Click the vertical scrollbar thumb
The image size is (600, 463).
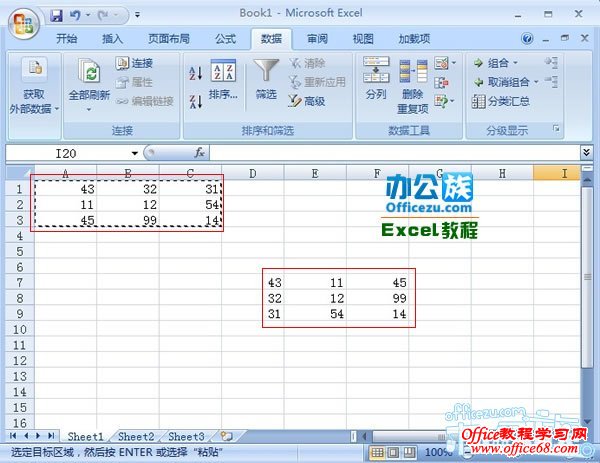click(587, 277)
